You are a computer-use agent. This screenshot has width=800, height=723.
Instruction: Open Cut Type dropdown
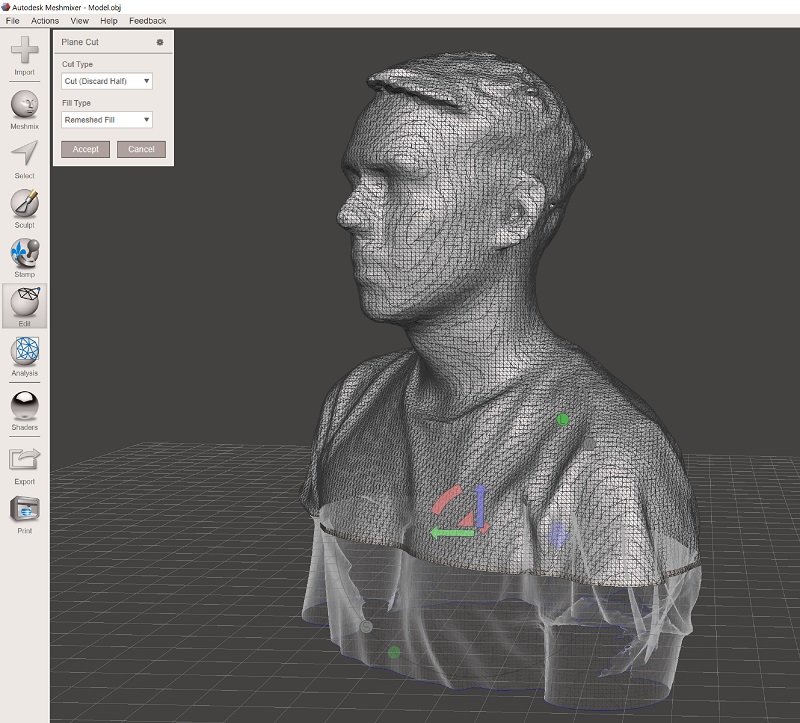pyautogui.click(x=107, y=81)
